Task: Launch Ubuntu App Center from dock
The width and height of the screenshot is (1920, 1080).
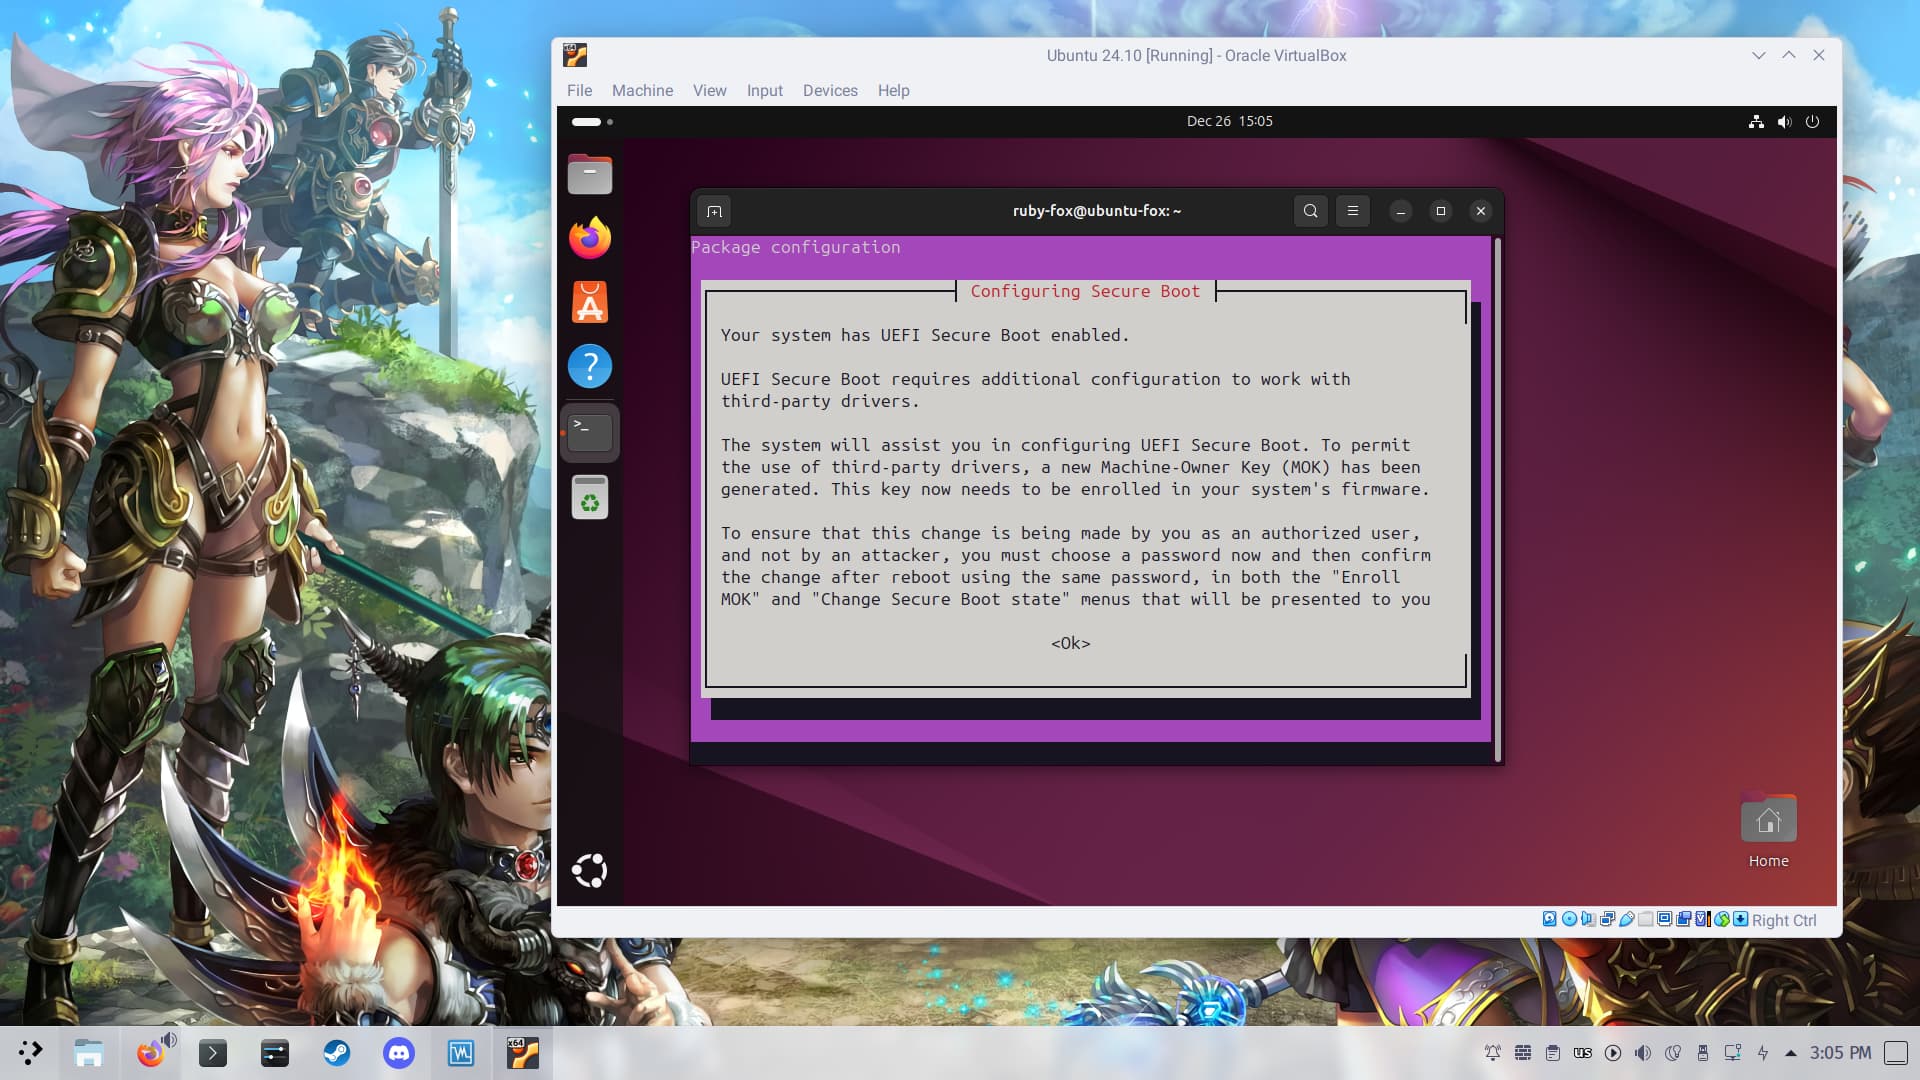Action: click(x=589, y=303)
